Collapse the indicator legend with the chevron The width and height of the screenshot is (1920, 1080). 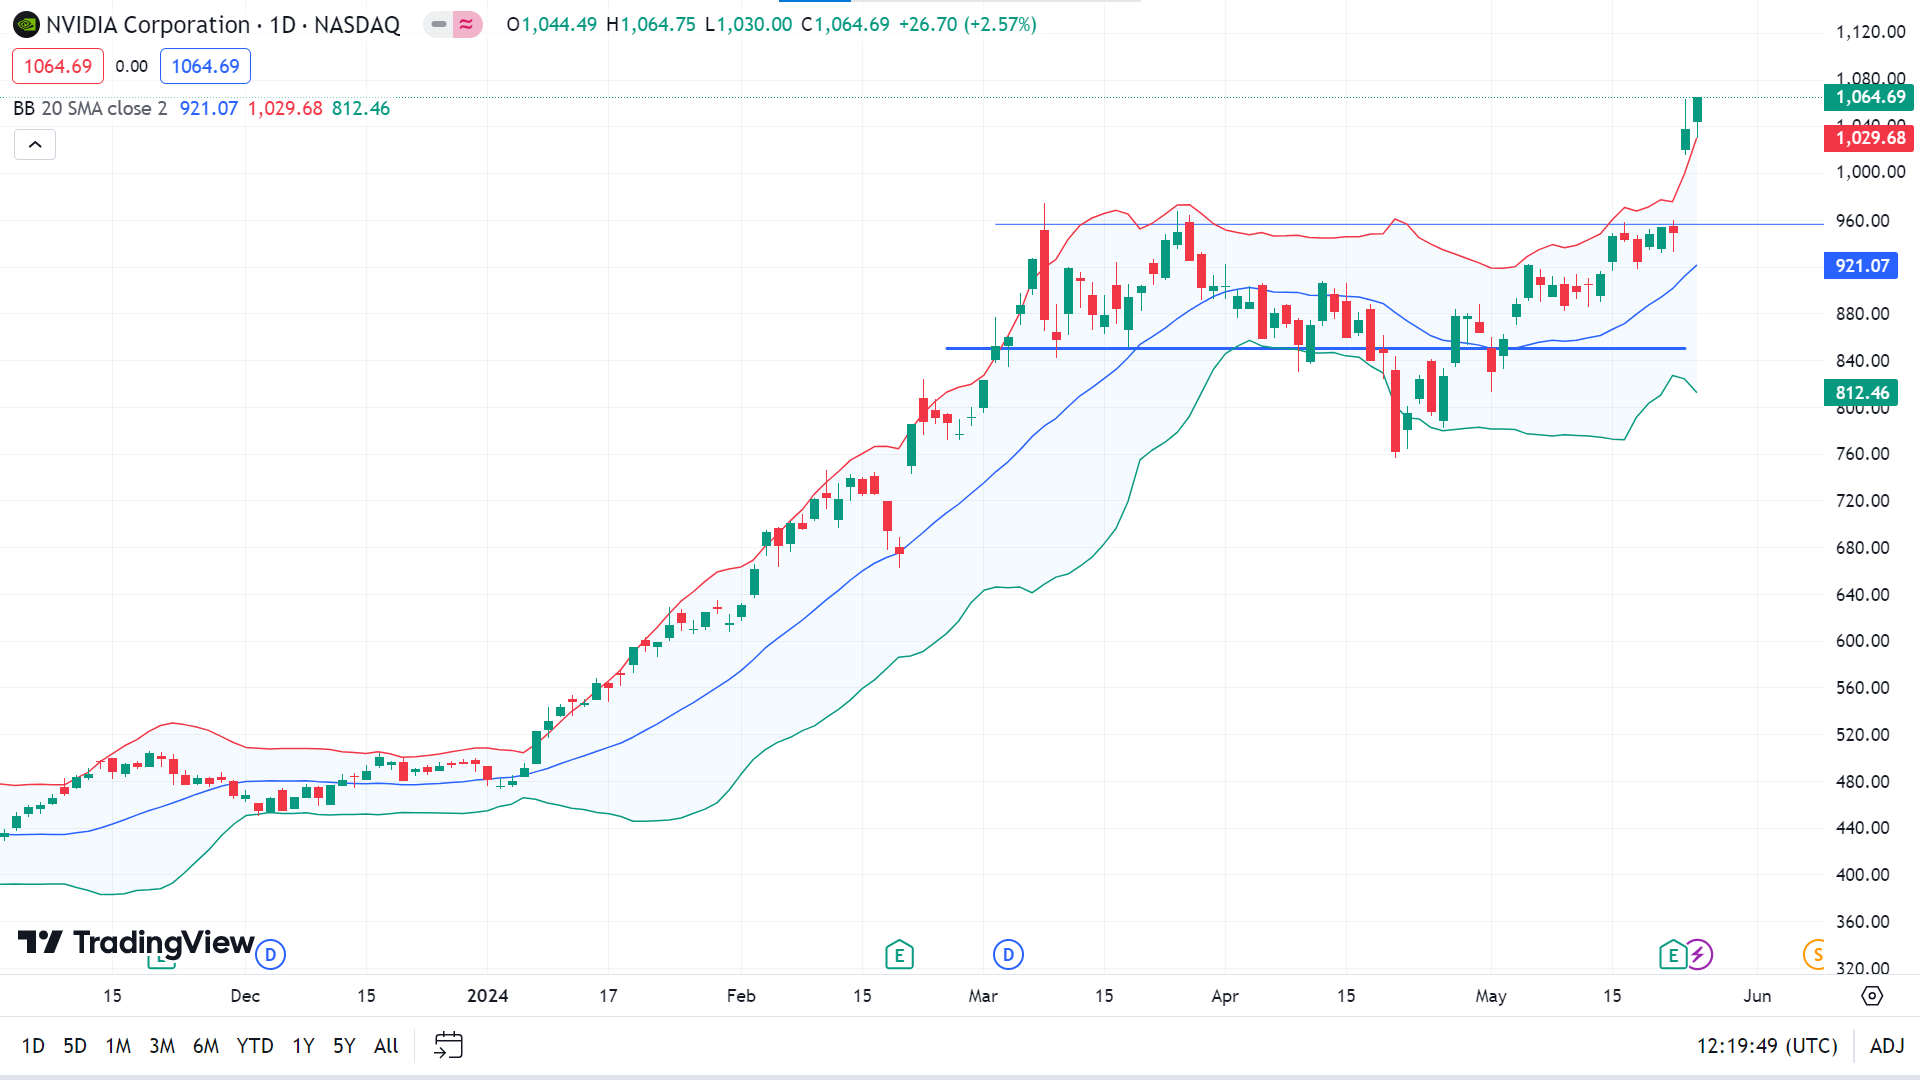35,145
